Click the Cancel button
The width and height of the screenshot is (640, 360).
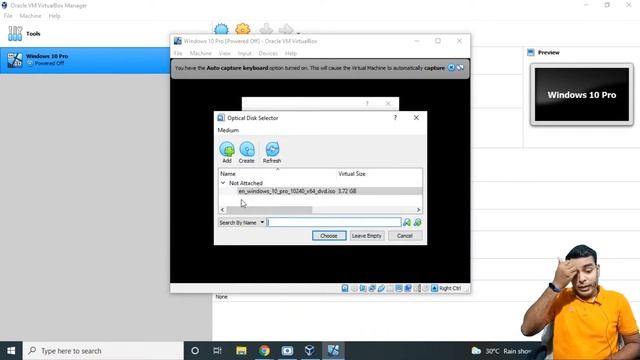404,236
